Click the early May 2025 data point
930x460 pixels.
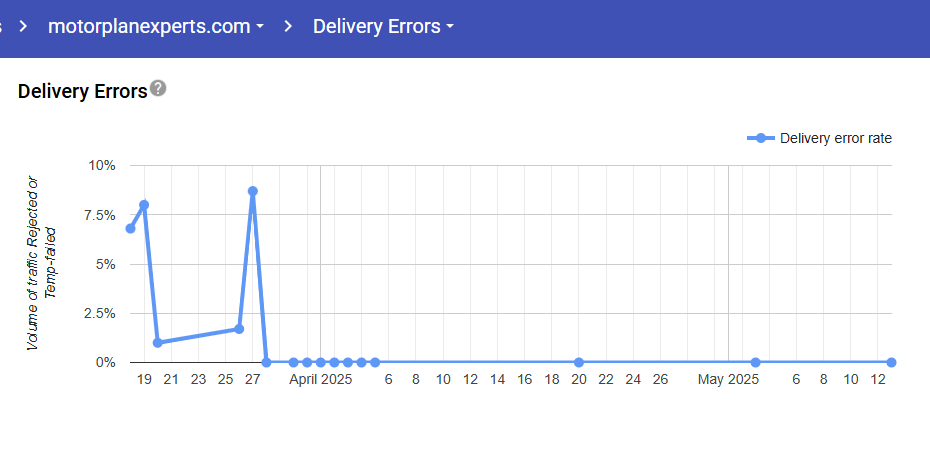click(x=755, y=362)
